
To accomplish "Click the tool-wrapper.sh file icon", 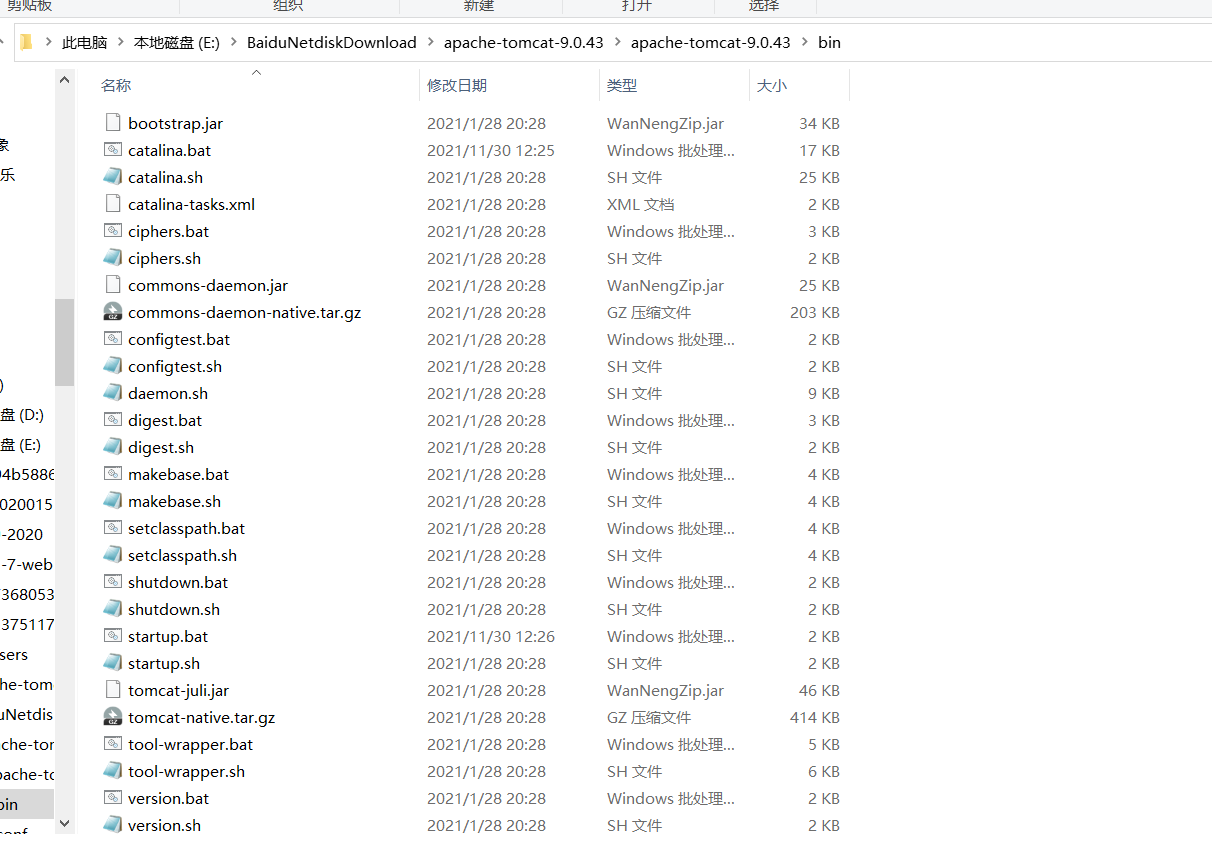I will (x=113, y=771).
